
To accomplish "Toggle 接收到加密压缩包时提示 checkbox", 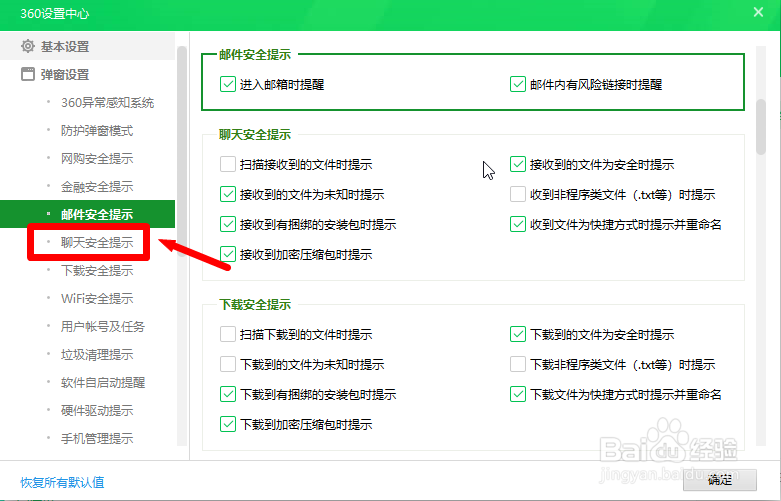I will (x=228, y=254).
